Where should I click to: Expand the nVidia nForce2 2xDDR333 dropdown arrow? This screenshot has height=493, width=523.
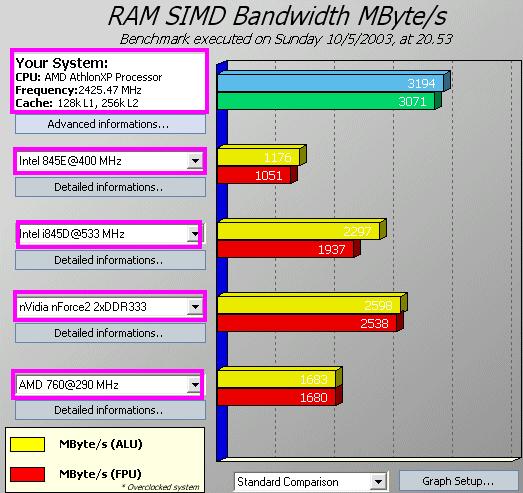195,307
